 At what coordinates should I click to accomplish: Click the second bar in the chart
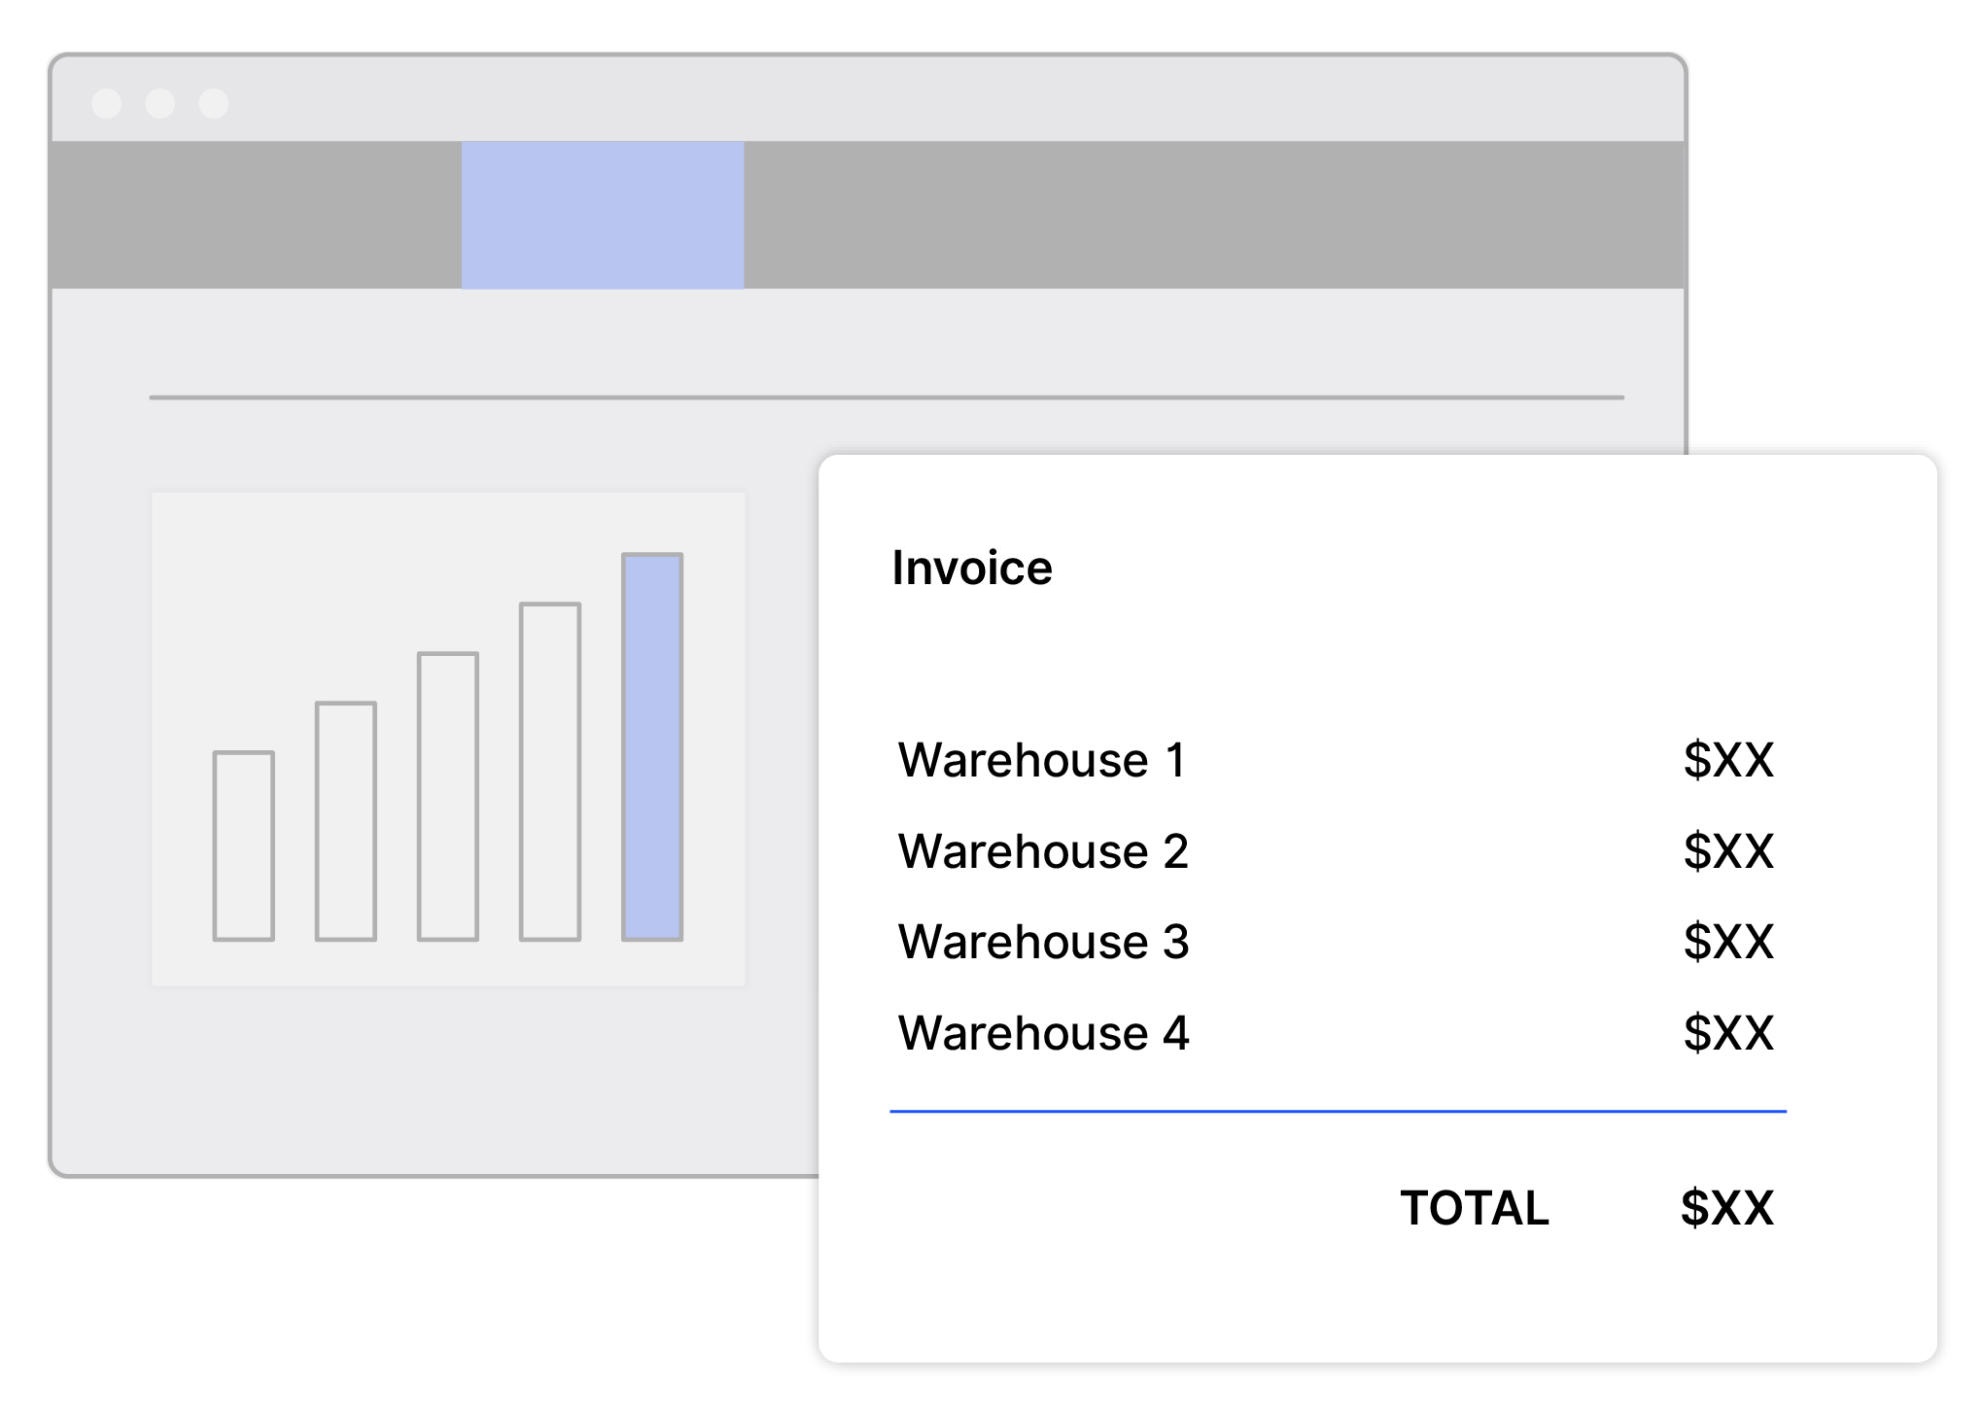click(x=346, y=821)
